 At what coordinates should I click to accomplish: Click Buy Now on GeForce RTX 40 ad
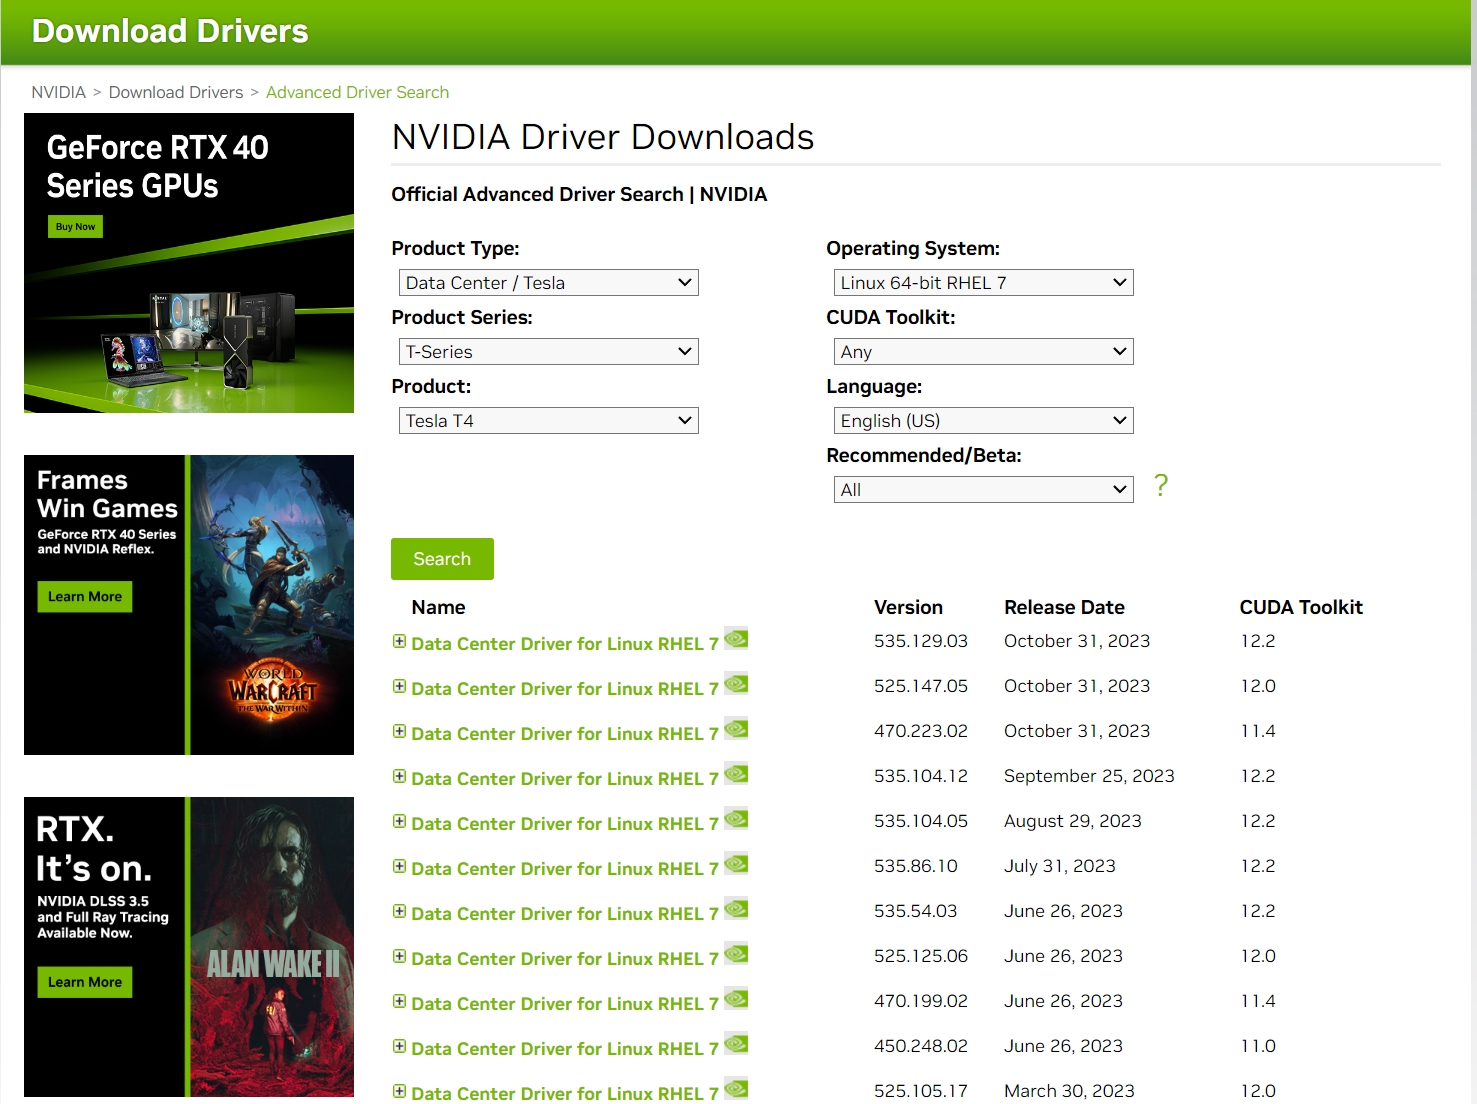click(x=75, y=227)
